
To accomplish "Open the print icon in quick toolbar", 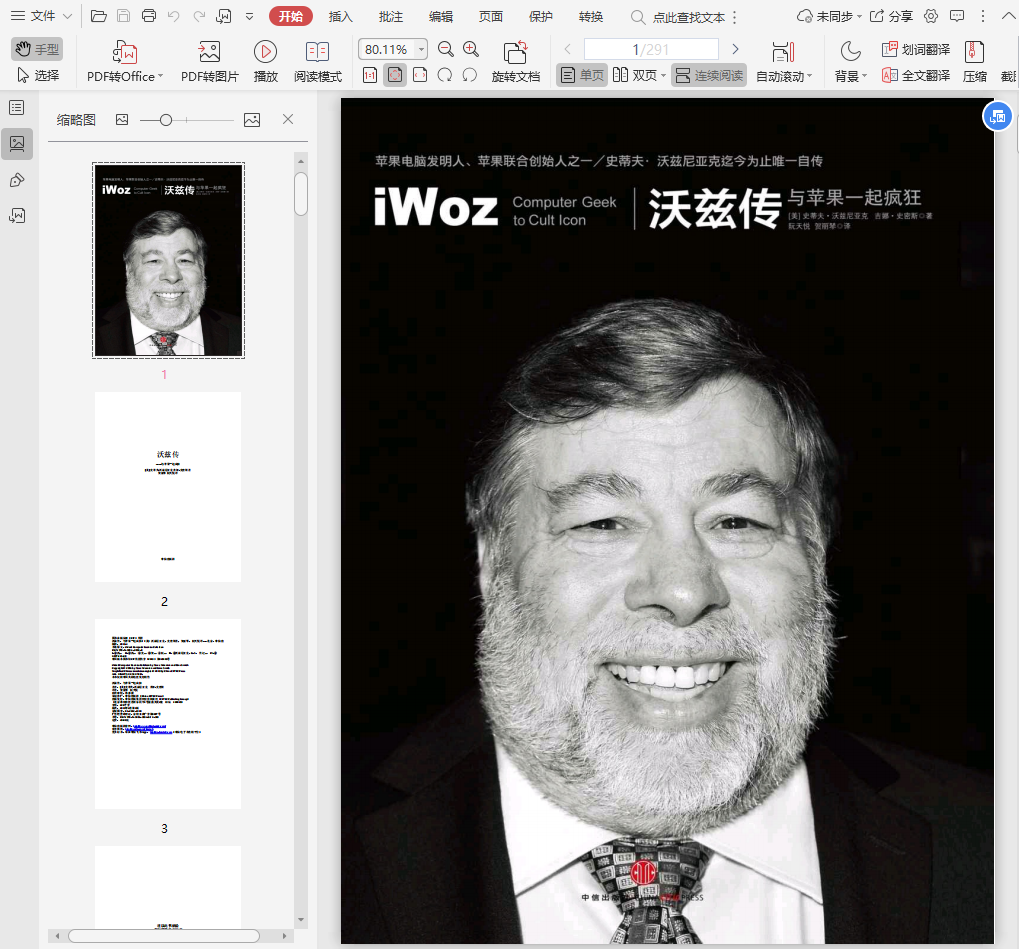I will pos(149,16).
